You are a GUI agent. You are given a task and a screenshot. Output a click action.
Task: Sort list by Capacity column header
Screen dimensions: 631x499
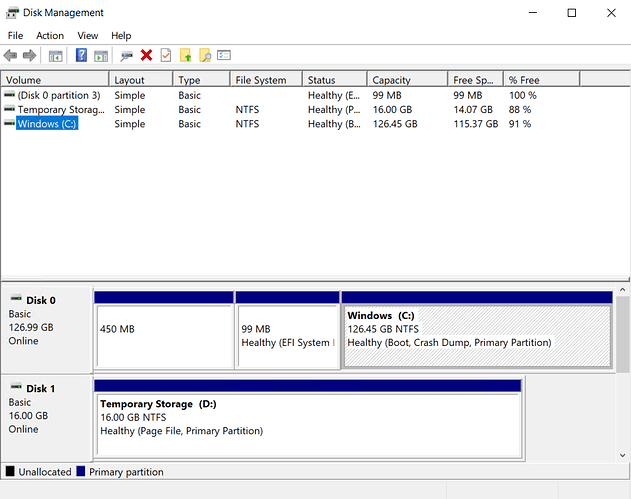tap(391, 80)
